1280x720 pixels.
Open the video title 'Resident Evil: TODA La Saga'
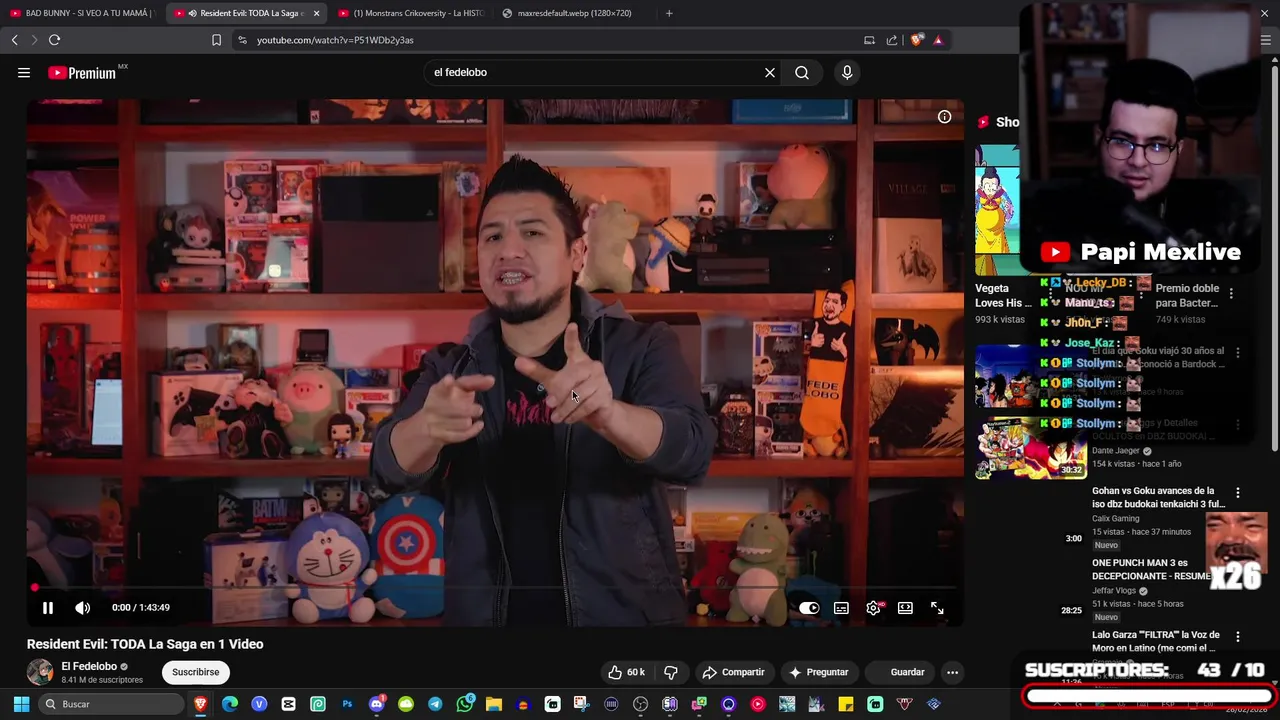pyautogui.click(x=145, y=644)
